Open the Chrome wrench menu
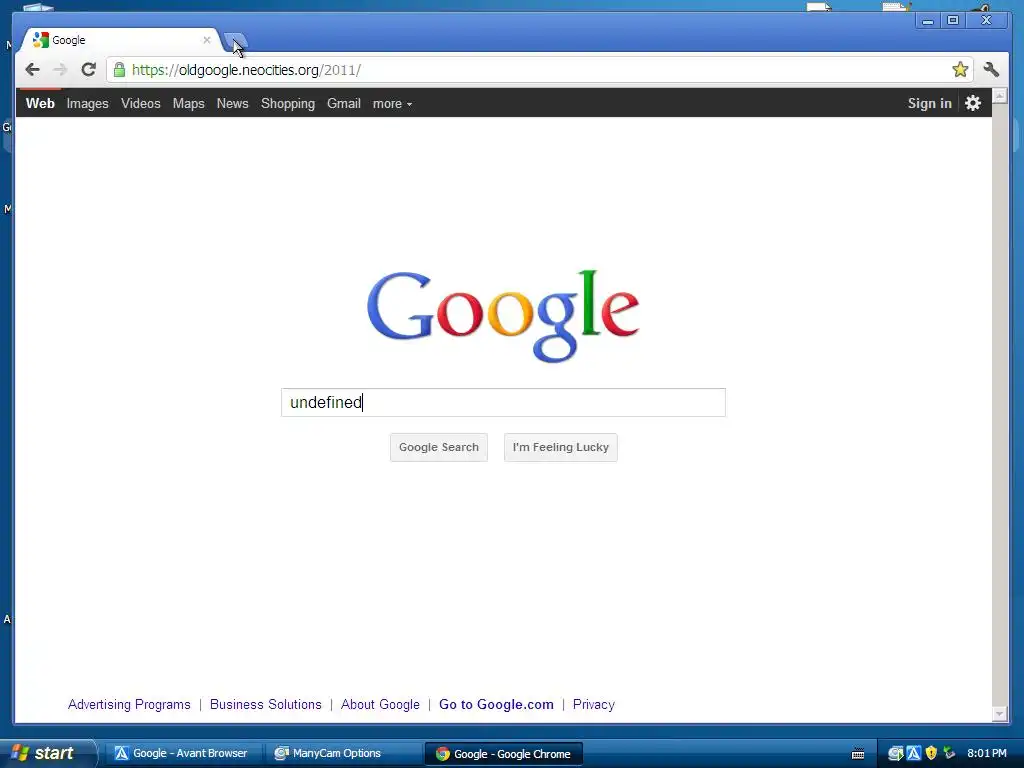The height and width of the screenshot is (768, 1024). click(x=991, y=69)
